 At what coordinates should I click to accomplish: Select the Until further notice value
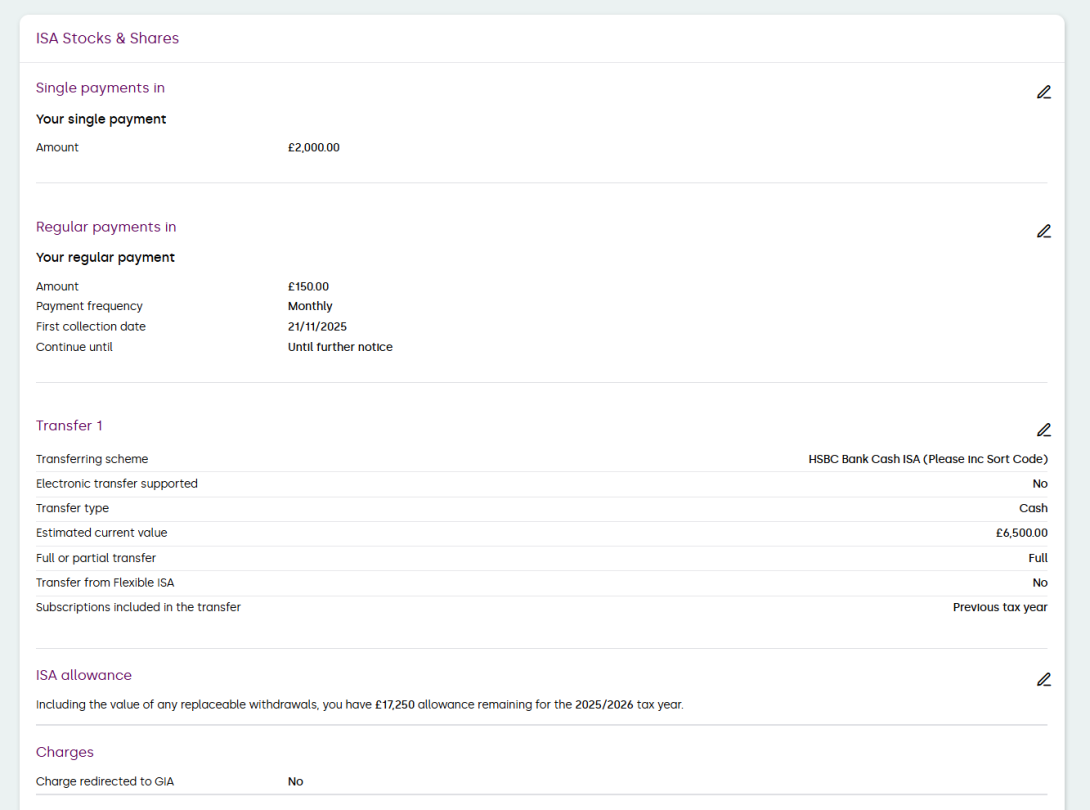(340, 348)
